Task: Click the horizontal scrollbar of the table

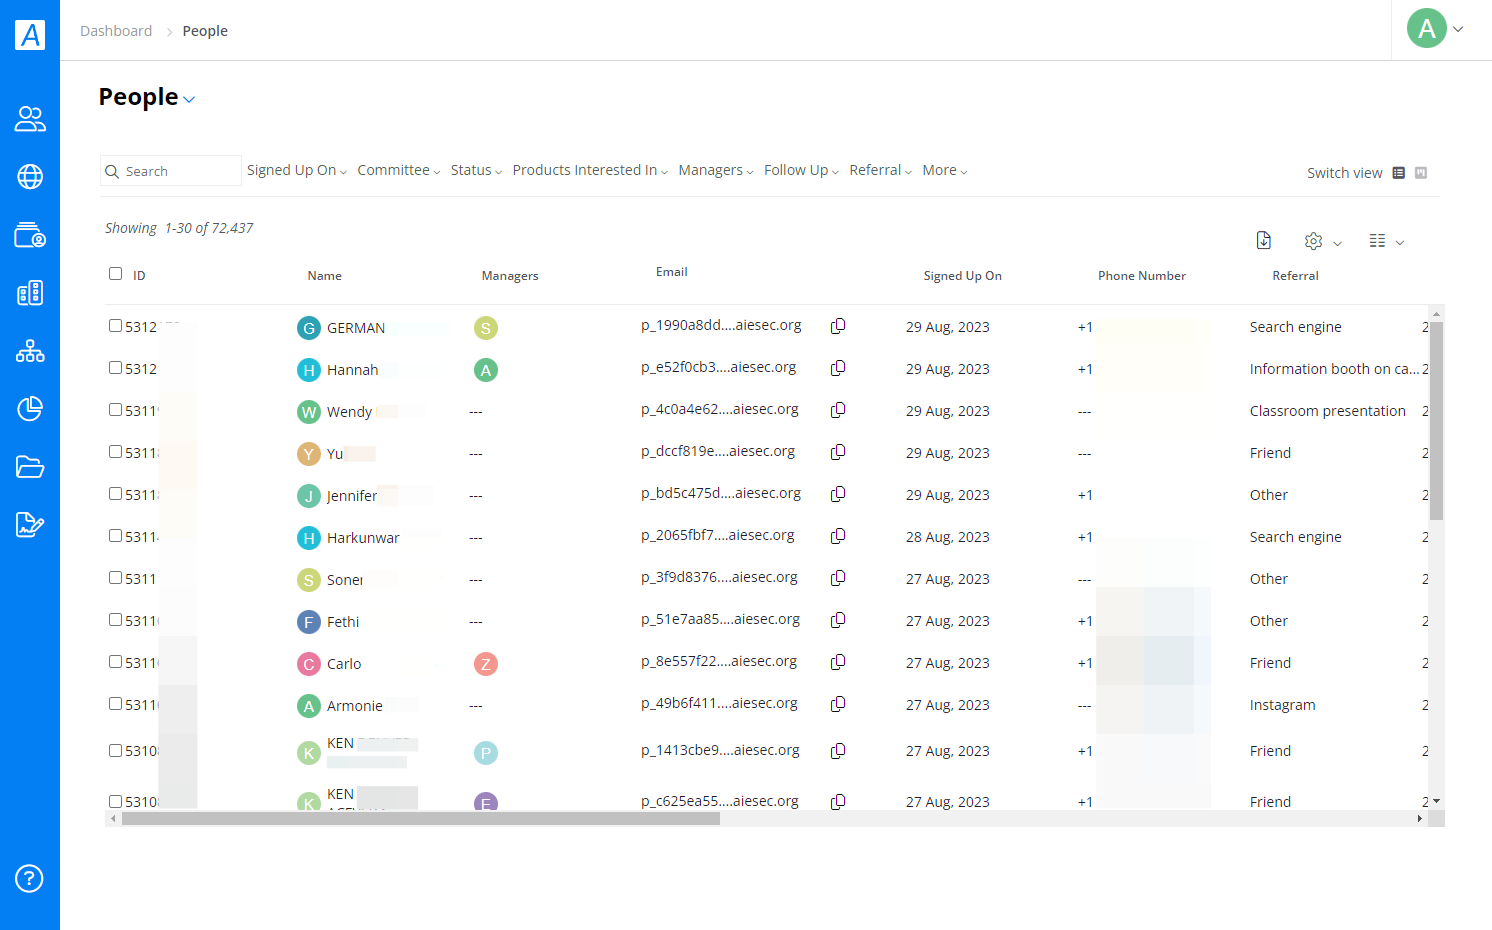Action: pyautogui.click(x=421, y=819)
